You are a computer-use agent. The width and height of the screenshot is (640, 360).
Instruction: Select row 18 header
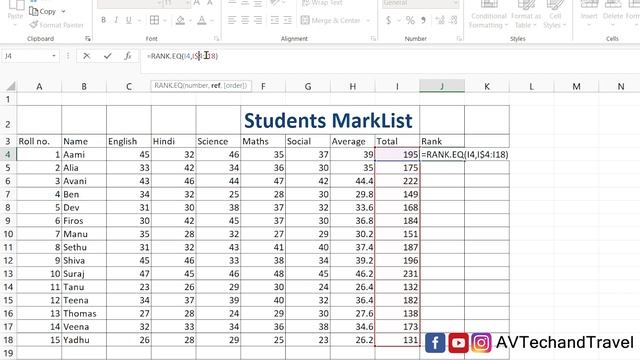[x=8, y=340]
